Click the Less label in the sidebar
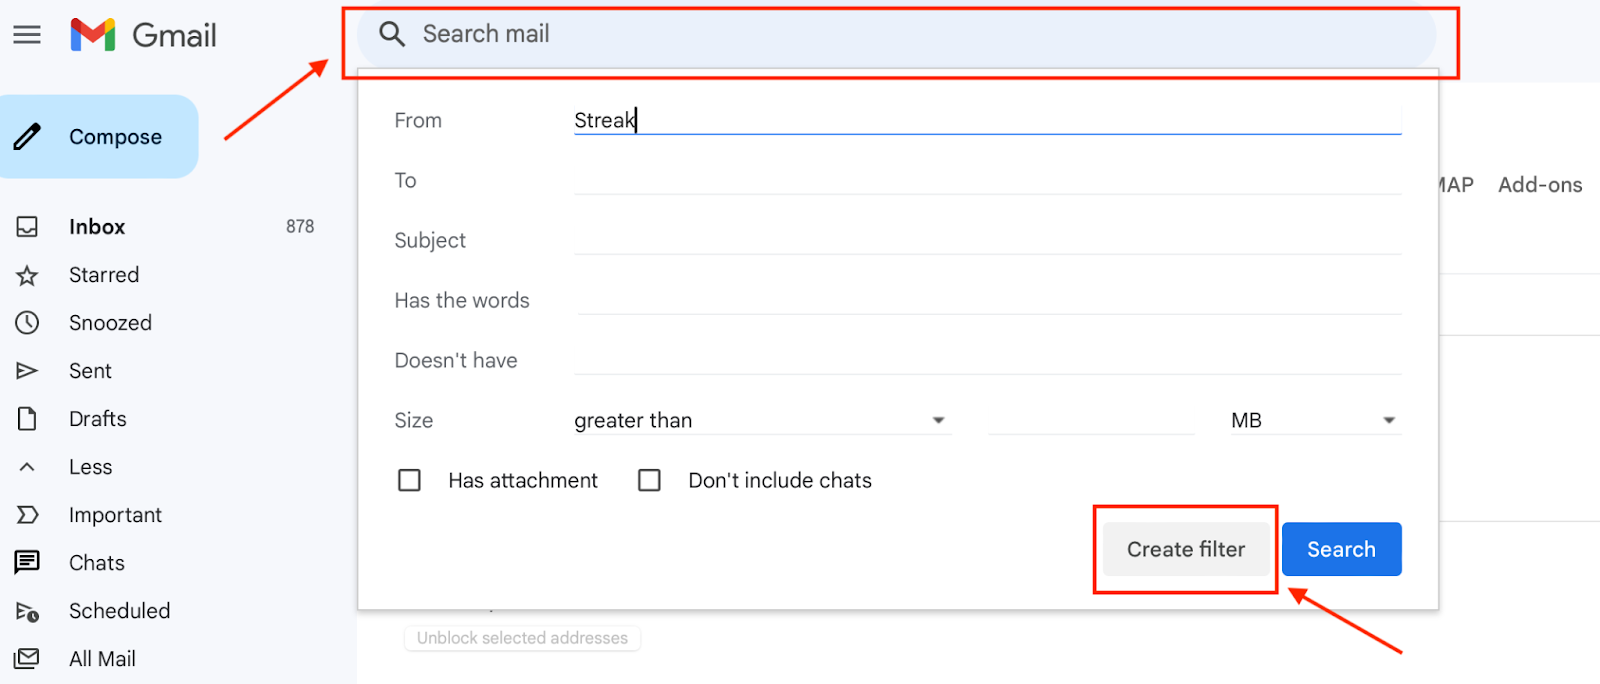This screenshot has height=684, width=1600. pyautogui.click(x=90, y=467)
